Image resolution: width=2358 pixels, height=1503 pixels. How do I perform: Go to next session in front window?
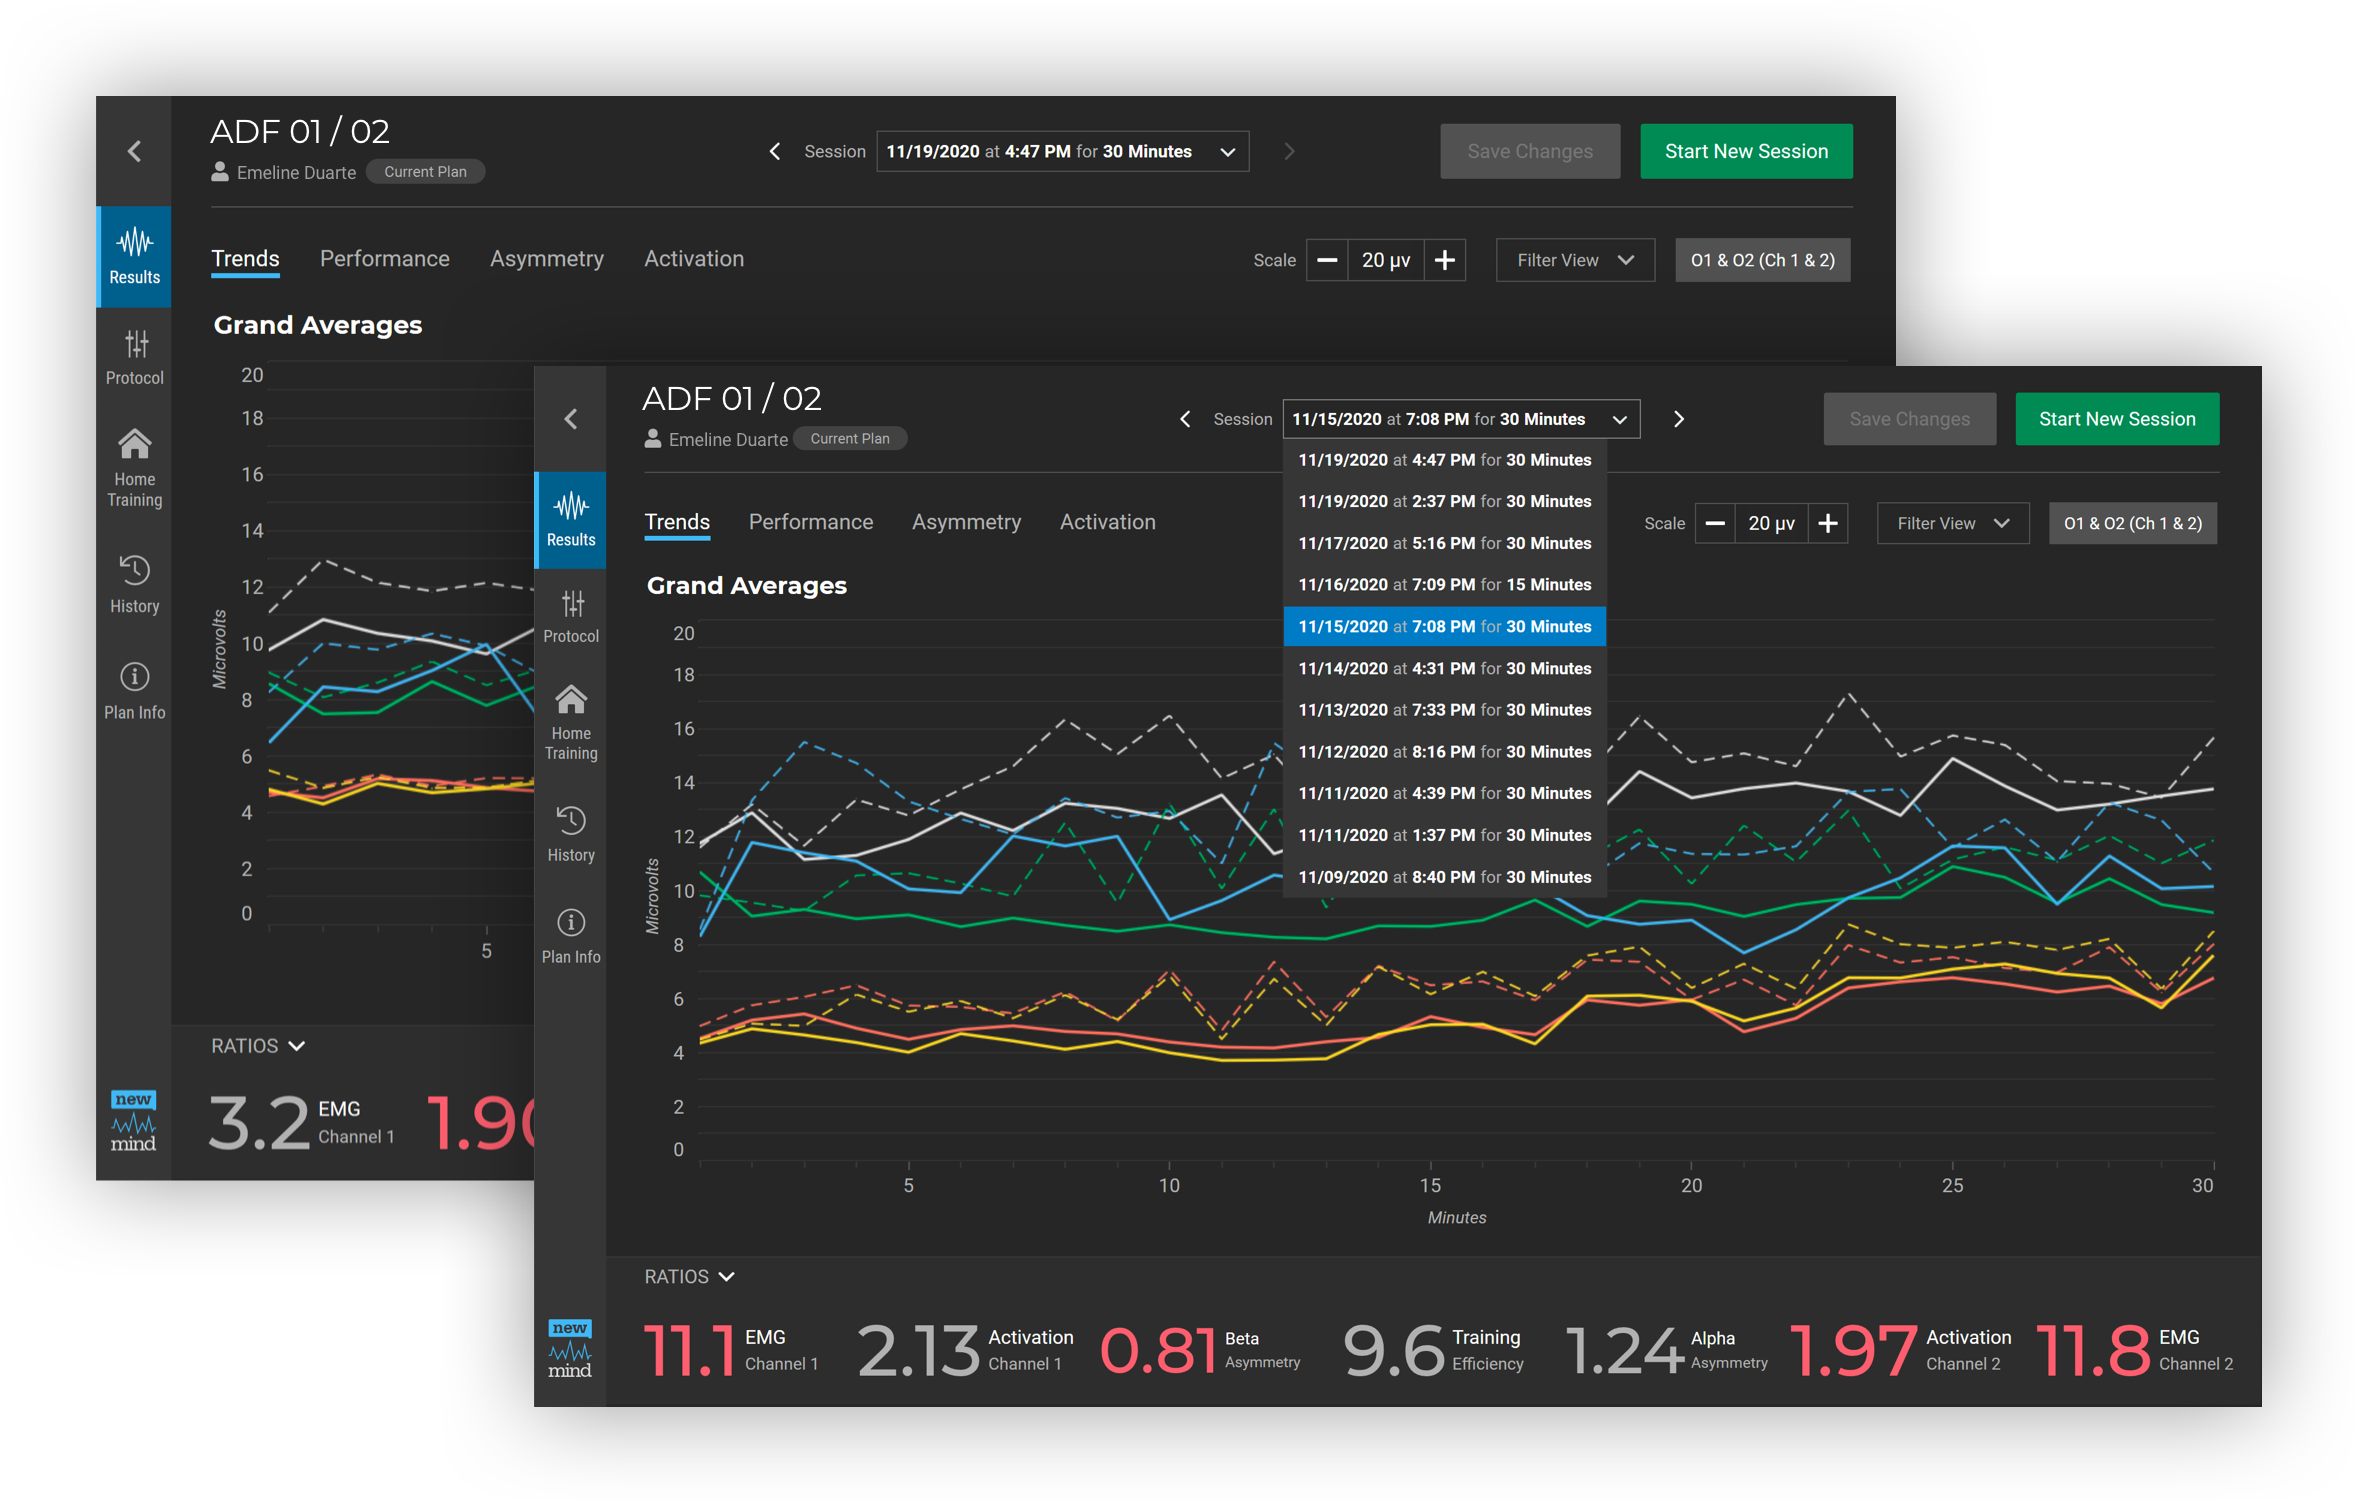(x=1678, y=419)
